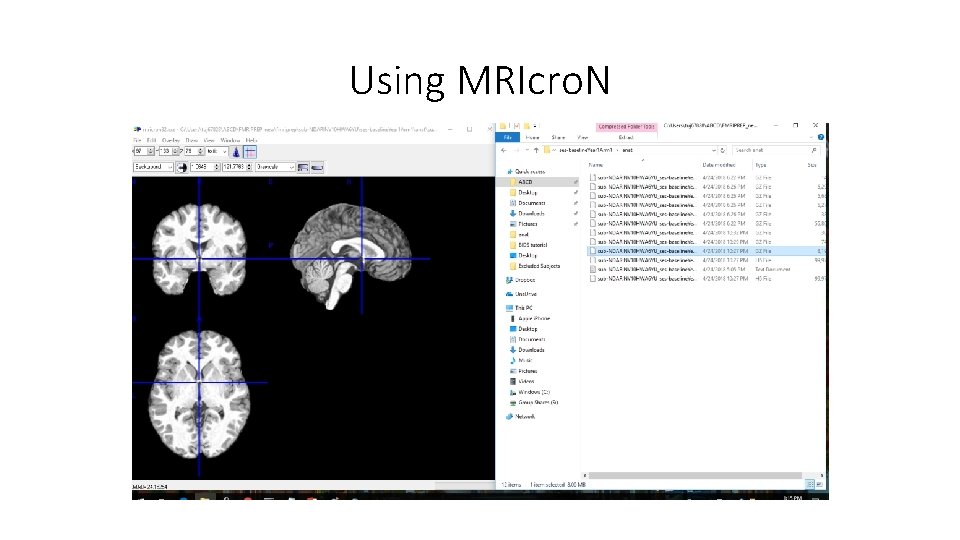
Task: Open the View ribbon tab in File Explorer
Action: [x=583, y=138]
